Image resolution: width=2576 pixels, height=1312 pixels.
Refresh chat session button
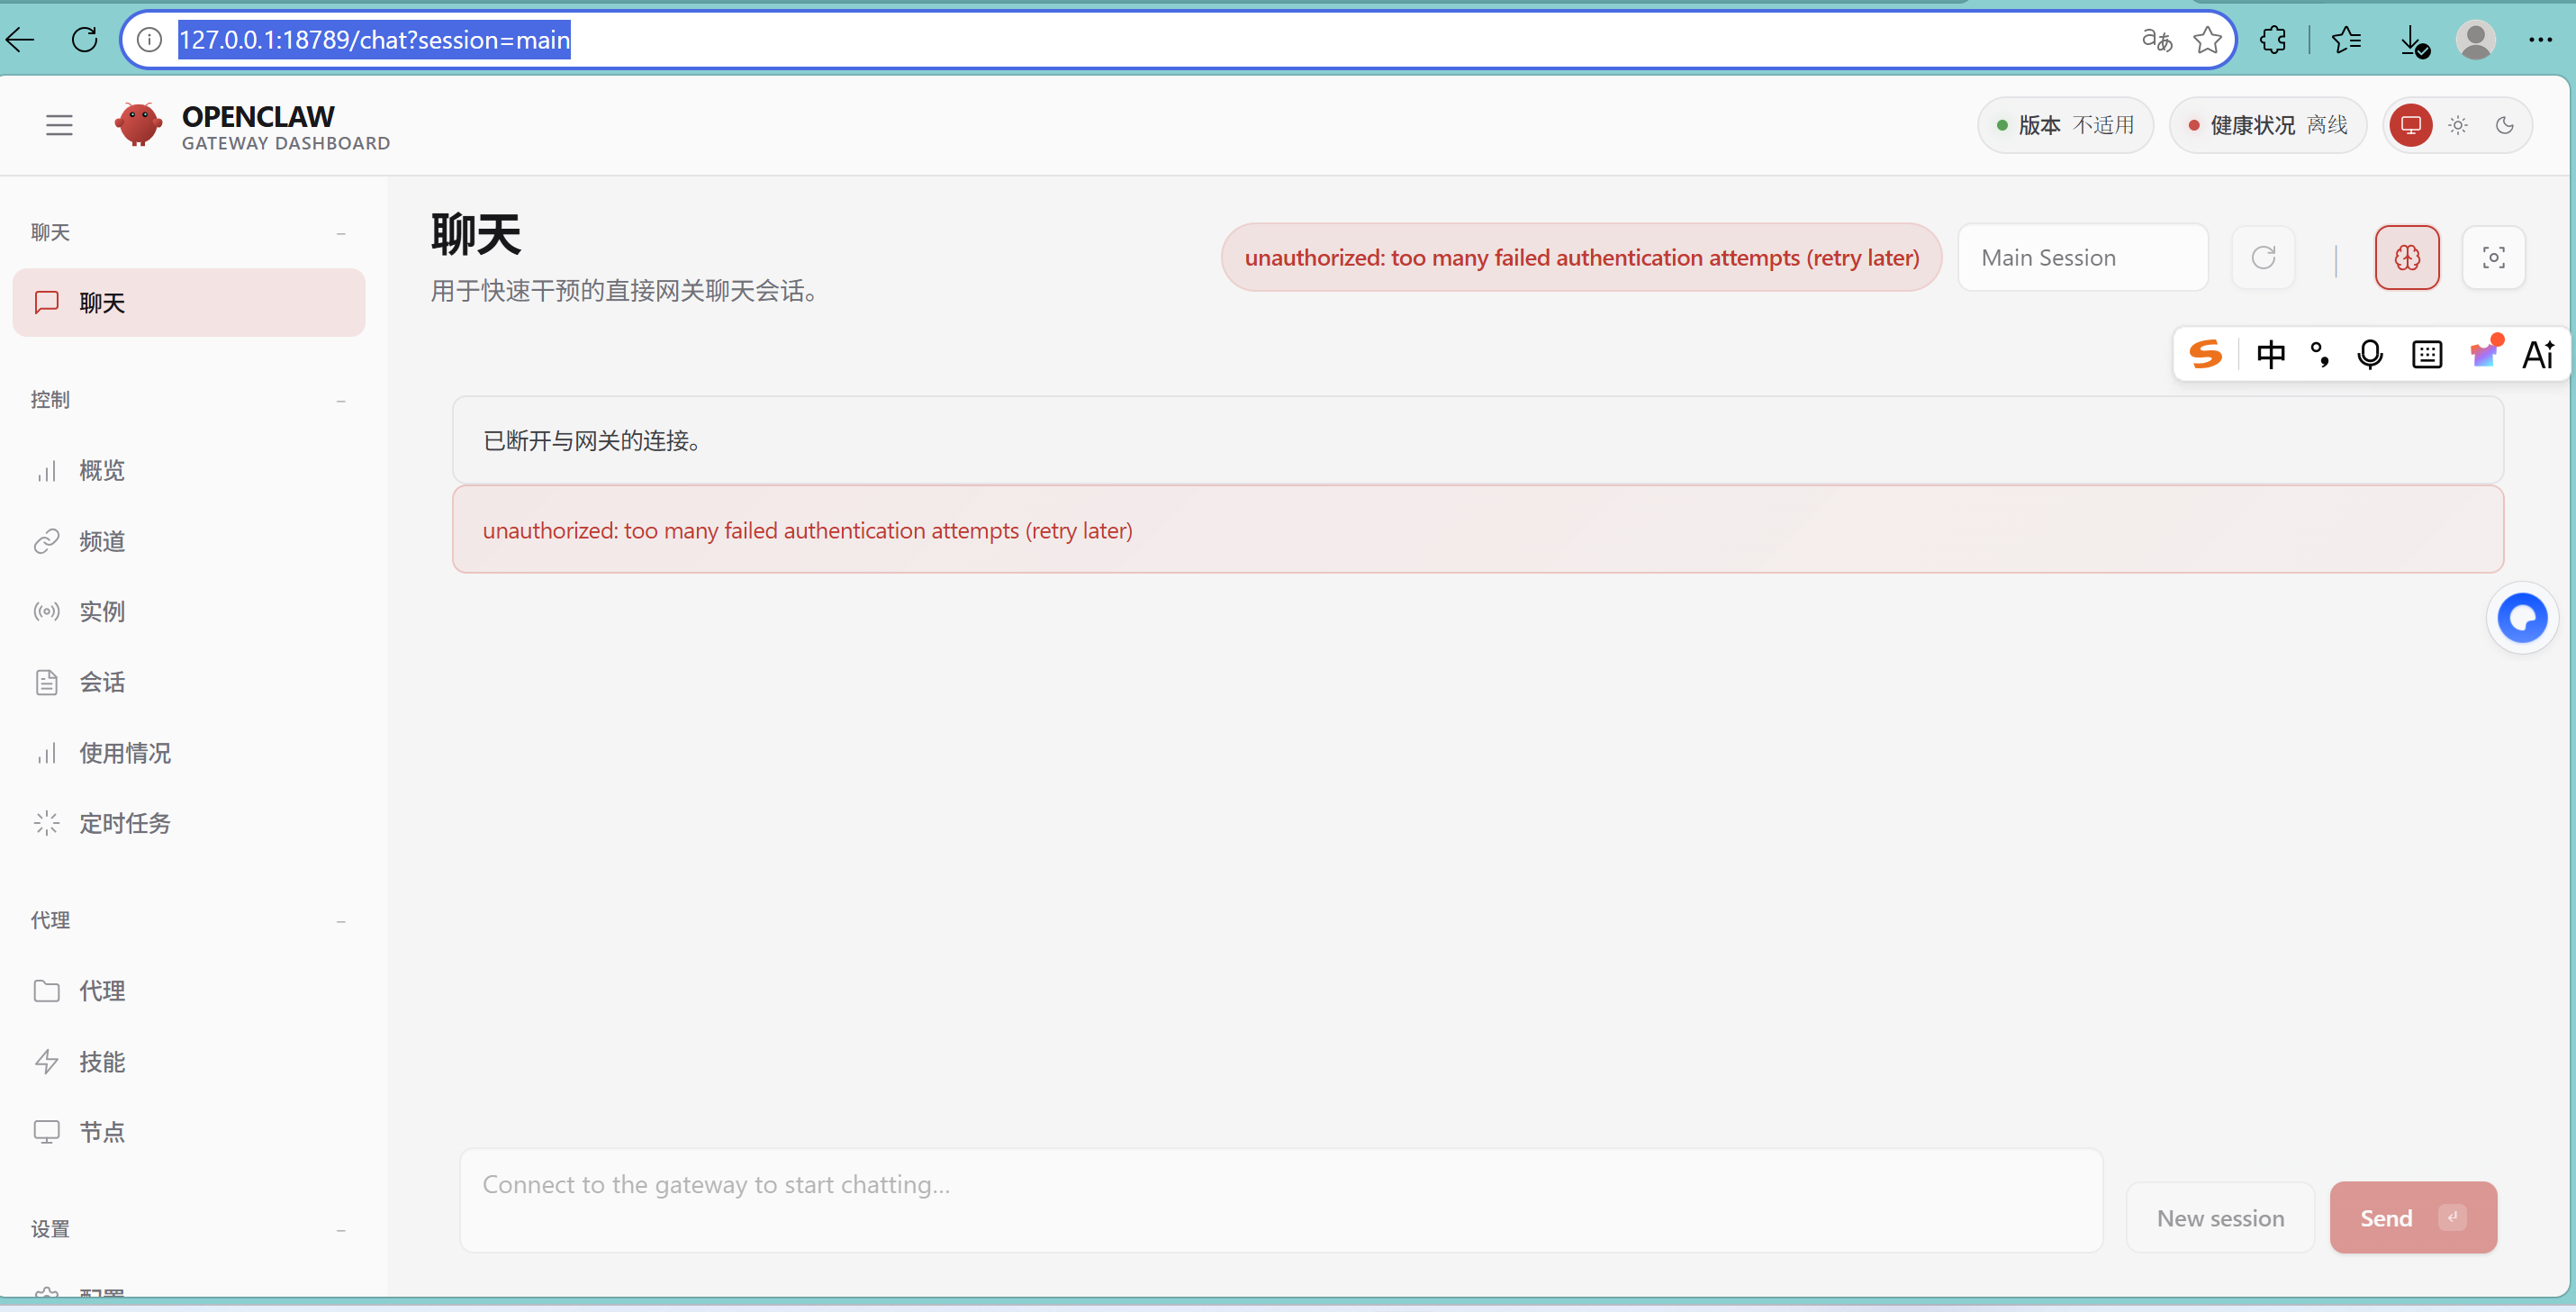[x=2263, y=257]
